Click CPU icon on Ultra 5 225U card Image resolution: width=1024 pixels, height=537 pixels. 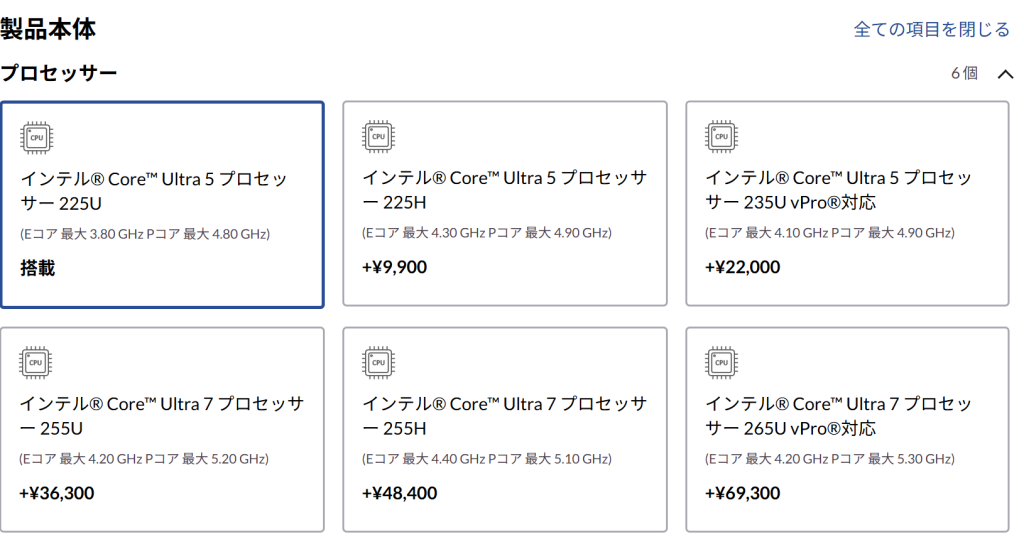pos(37,137)
